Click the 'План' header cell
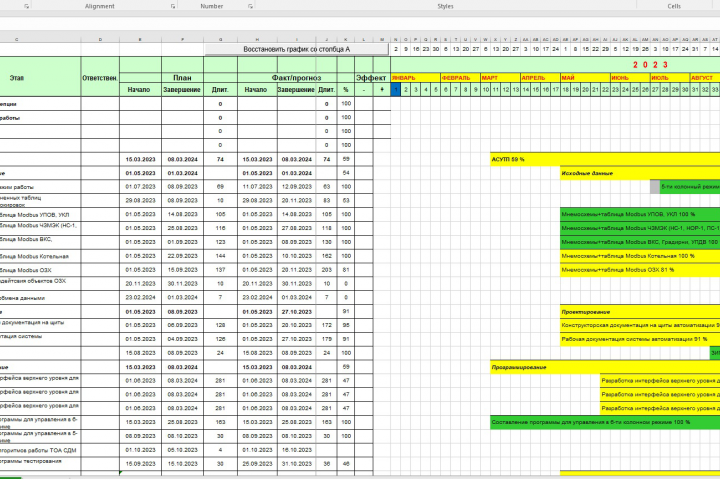Screen dimensions: 720x480 tap(182, 78)
